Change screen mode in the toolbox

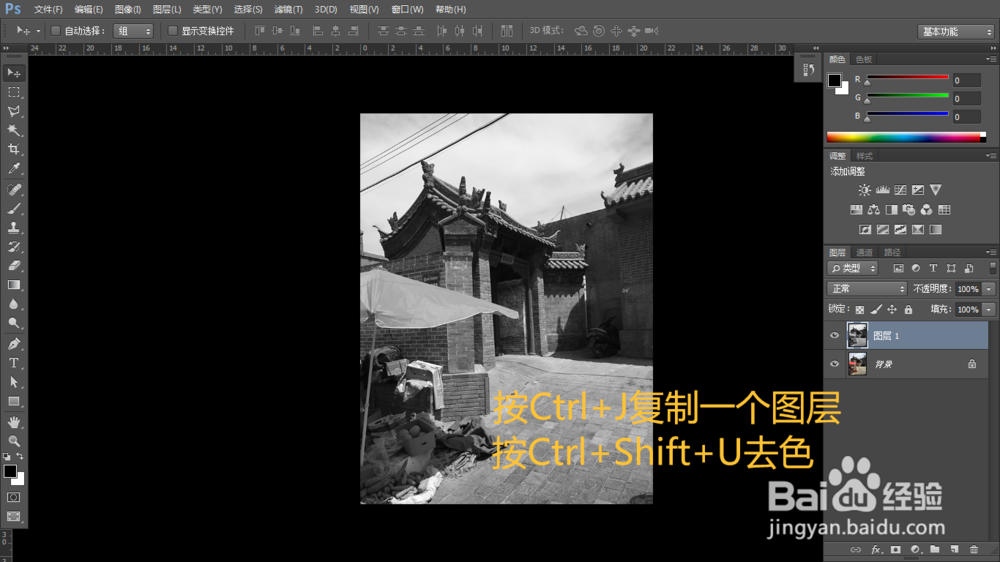pyautogui.click(x=13, y=516)
